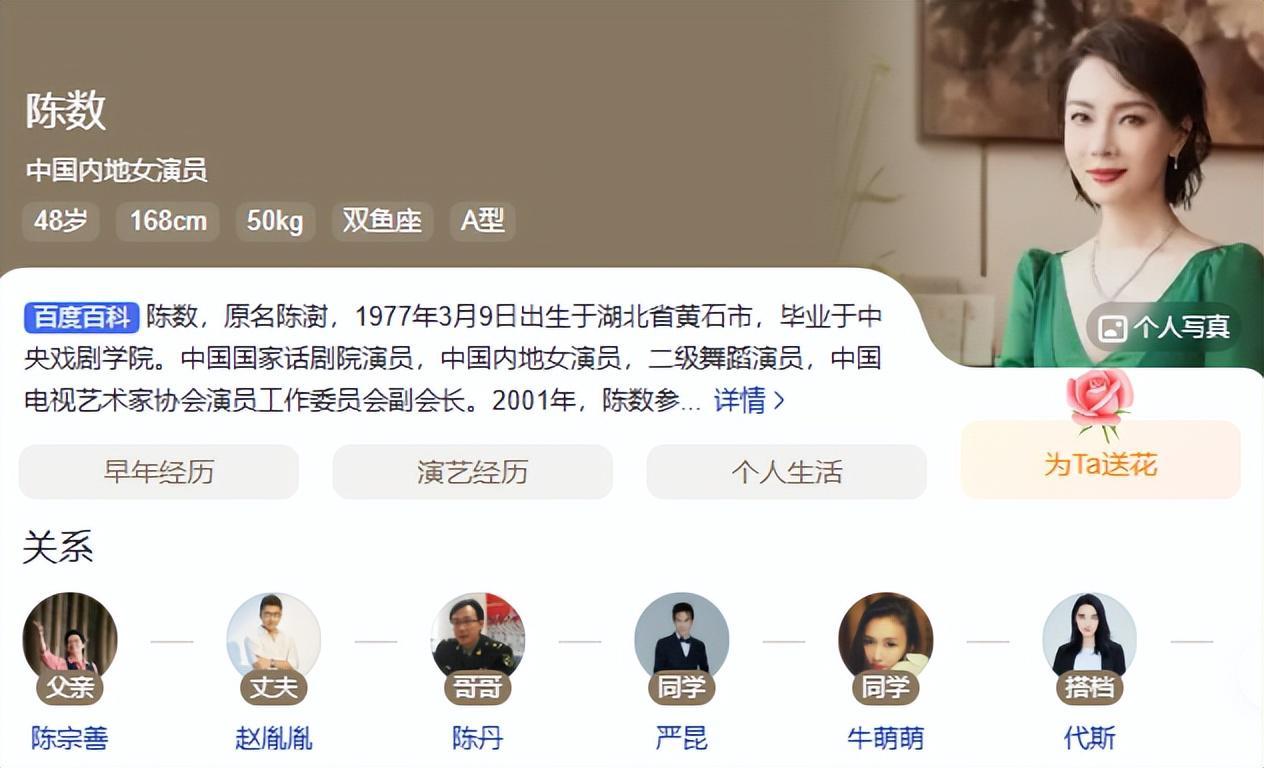Switch to 演艺经历 tab
1264x768 pixels.
(473, 472)
